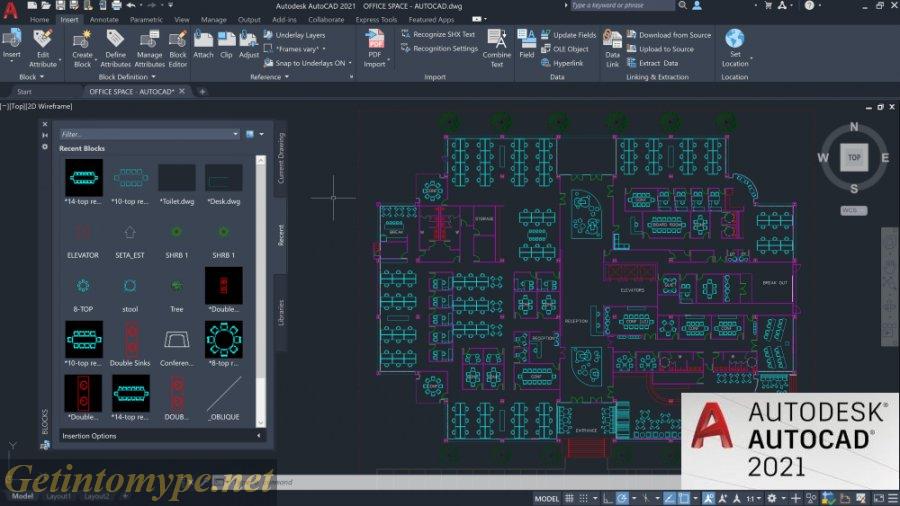Image resolution: width=900 pixels, height=506 pixels.
Task: Select the Create Block tool
Action: click(x=82, y=49)
